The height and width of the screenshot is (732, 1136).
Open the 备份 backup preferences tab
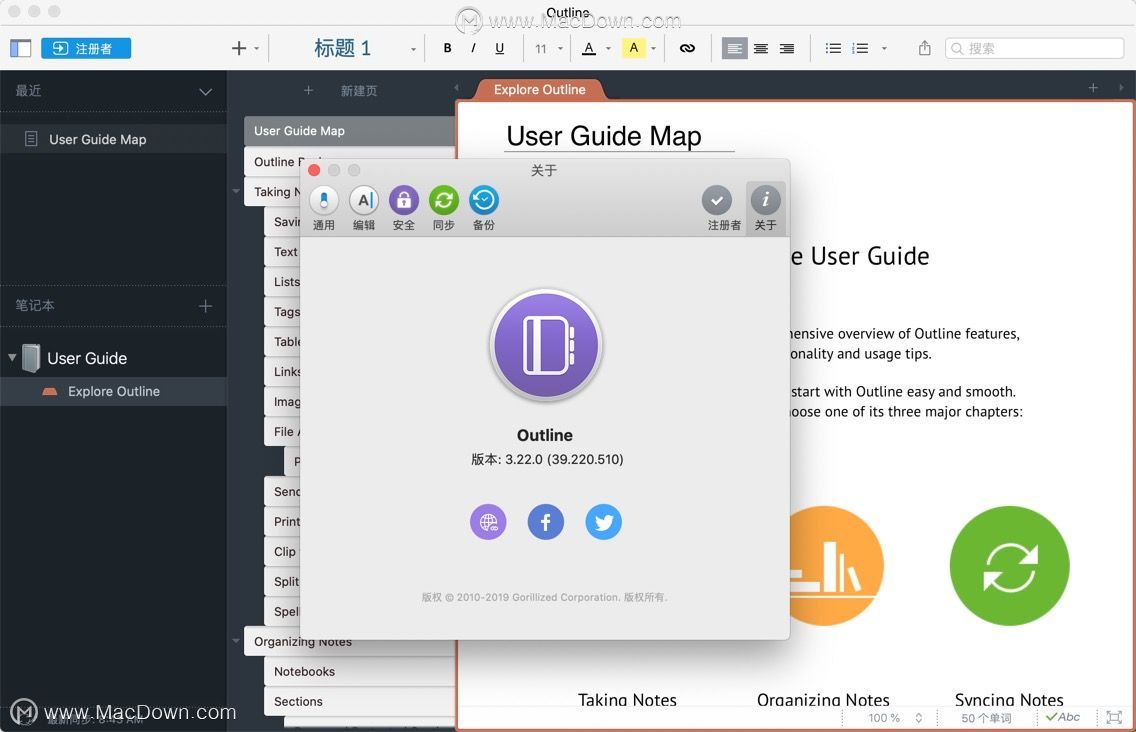click(x=483, y=208)
